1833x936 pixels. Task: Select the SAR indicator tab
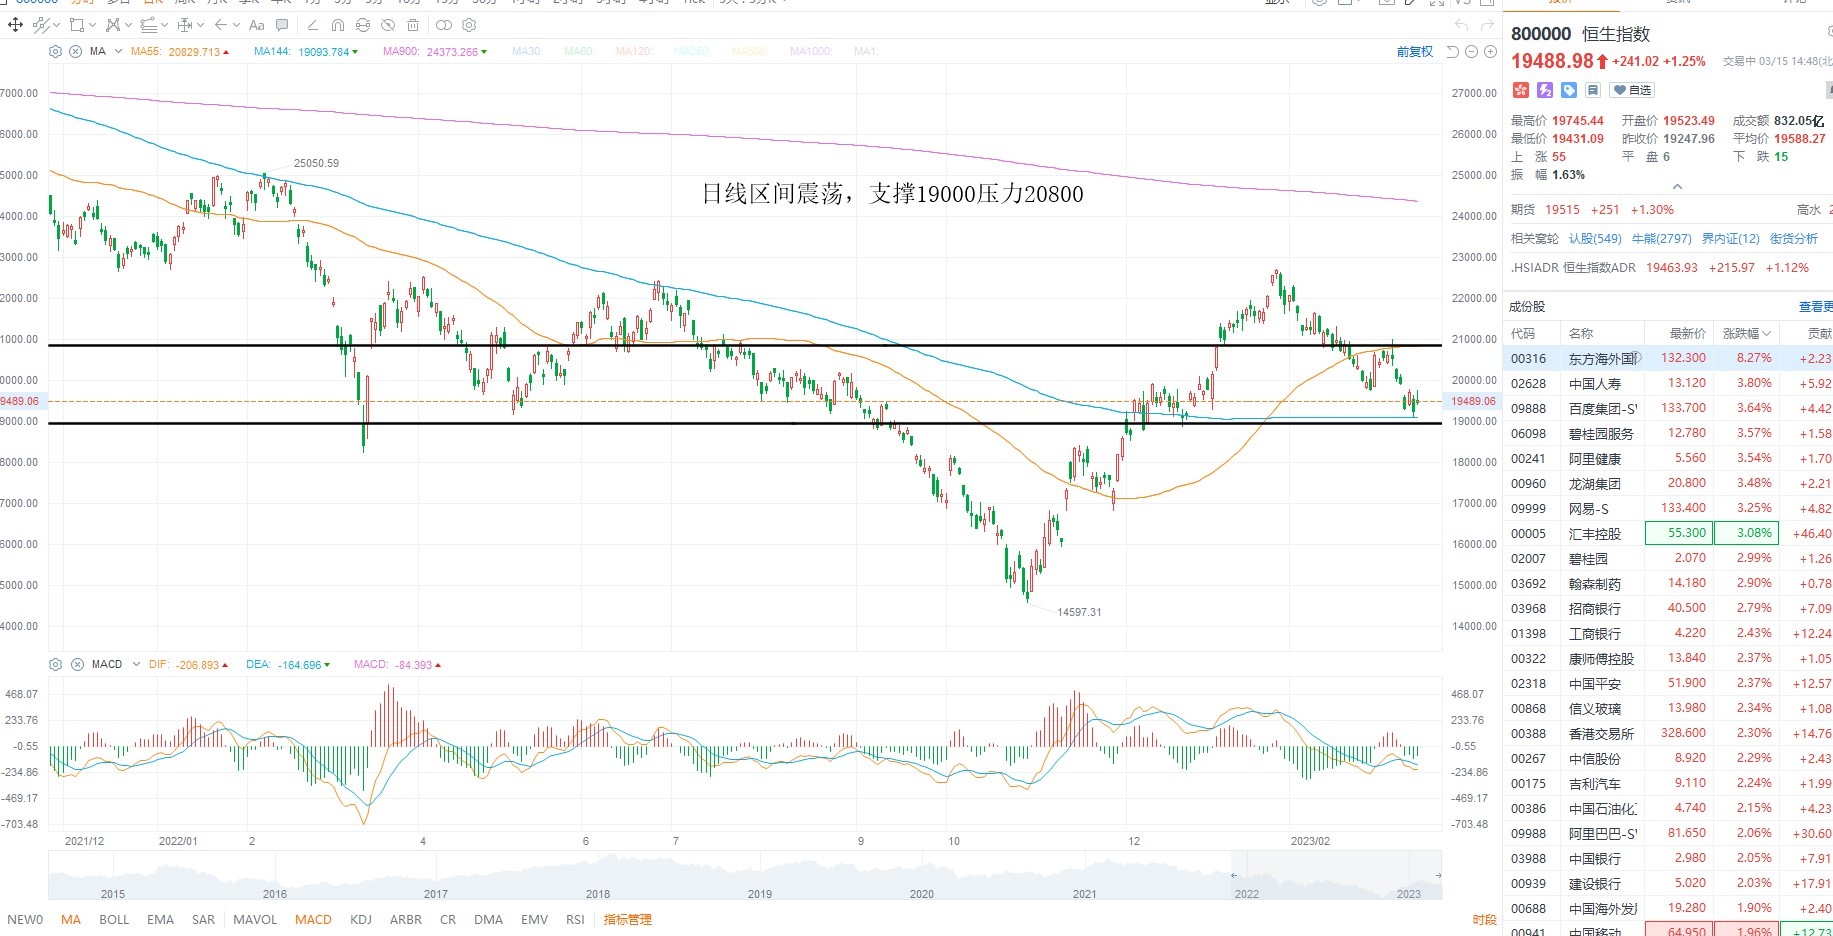[x=203, y=920]
